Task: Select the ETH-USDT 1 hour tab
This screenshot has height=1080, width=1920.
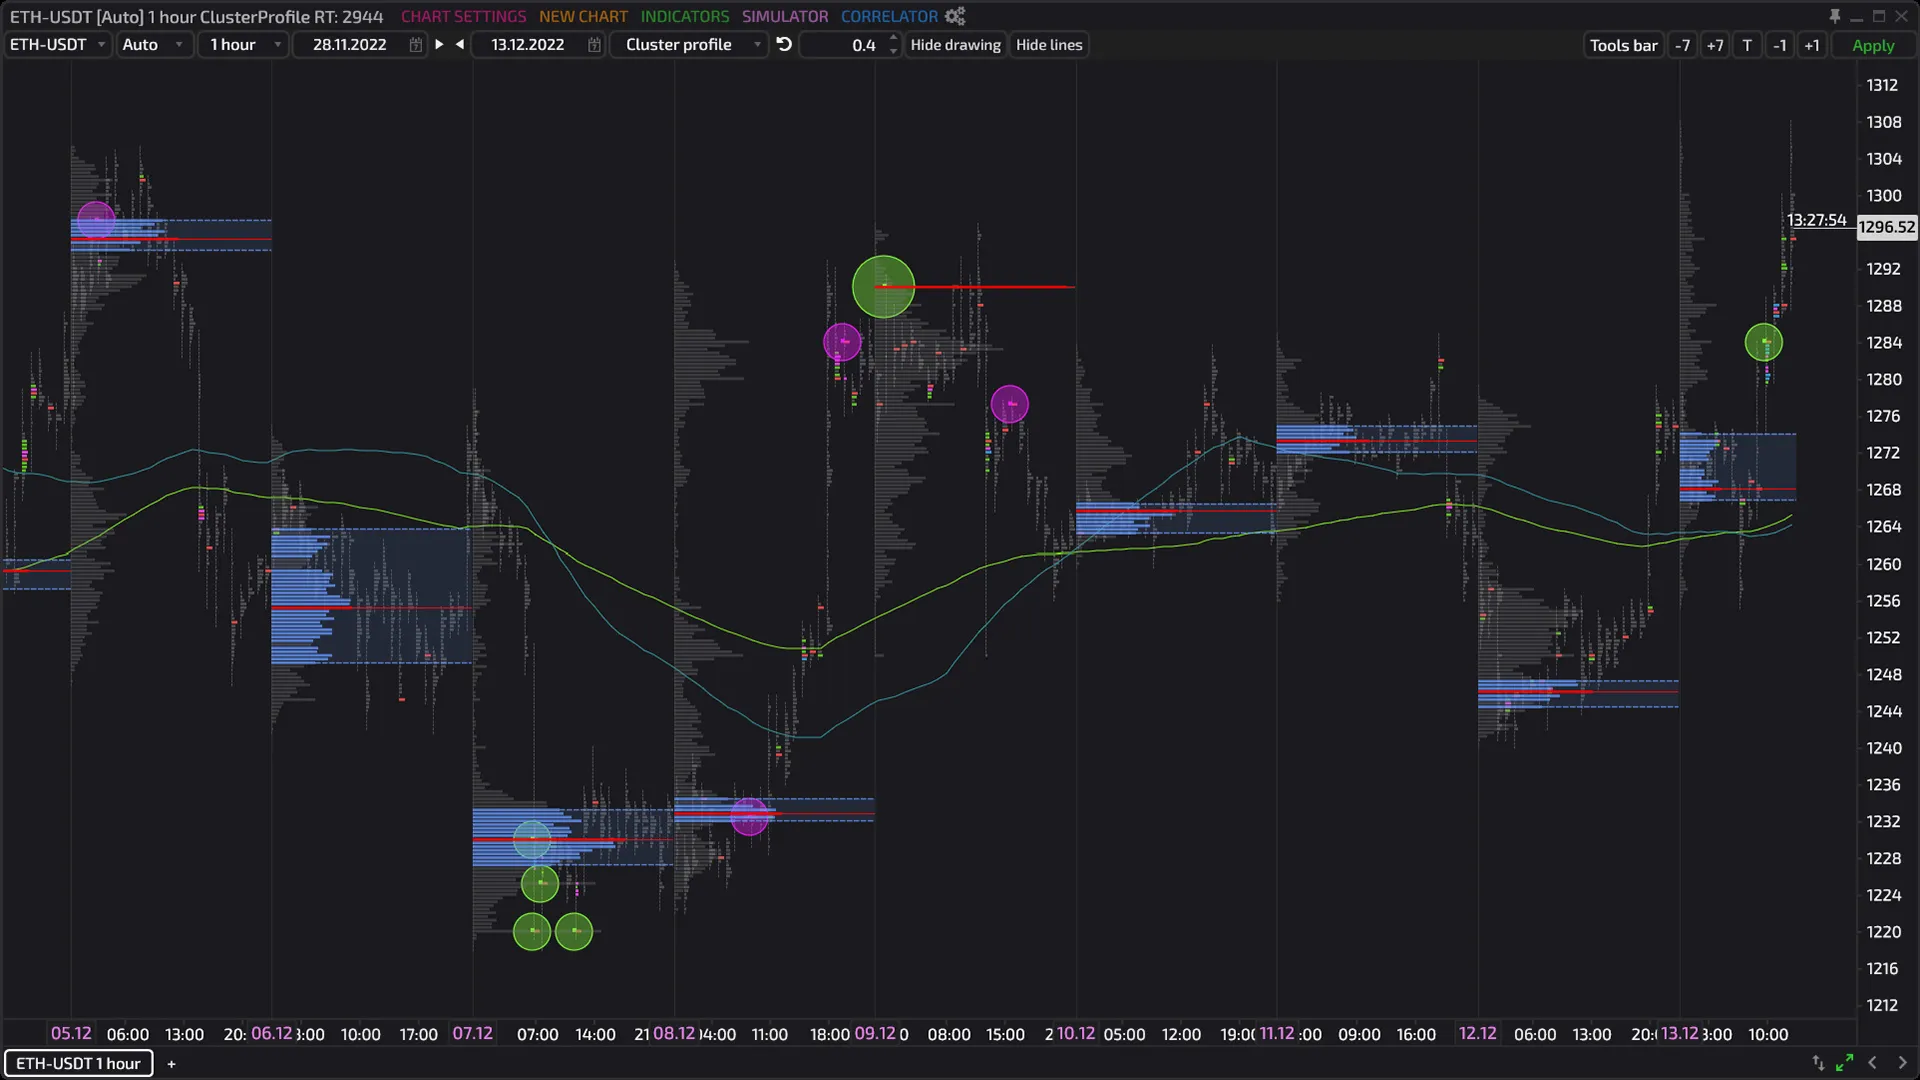Action: click(78, 1063)
